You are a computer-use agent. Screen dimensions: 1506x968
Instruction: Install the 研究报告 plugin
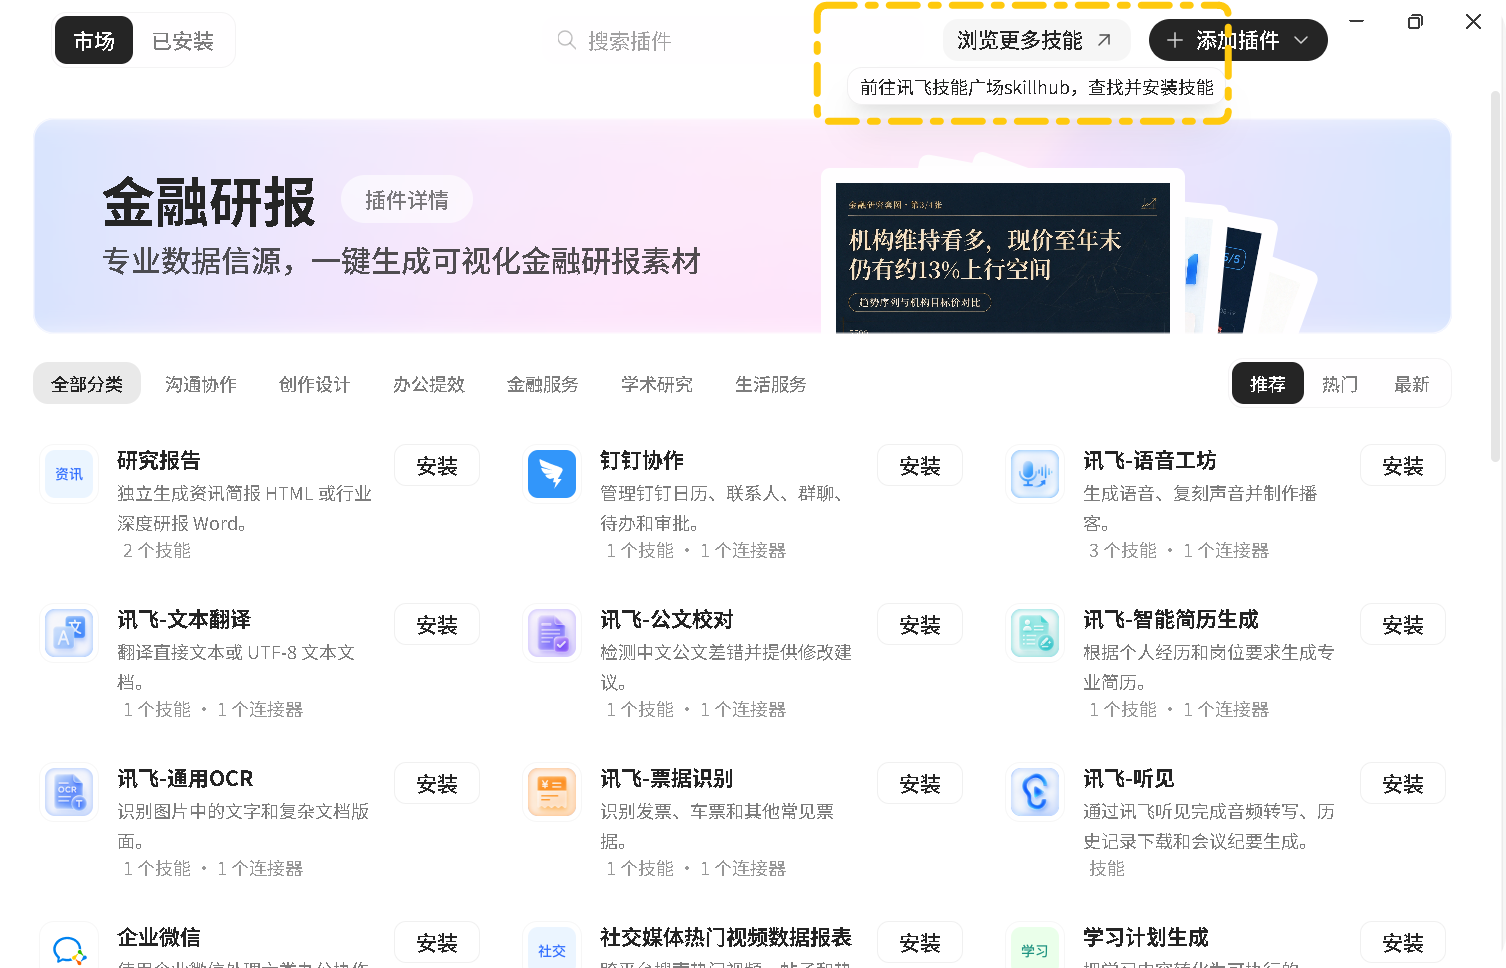(437, 466)
